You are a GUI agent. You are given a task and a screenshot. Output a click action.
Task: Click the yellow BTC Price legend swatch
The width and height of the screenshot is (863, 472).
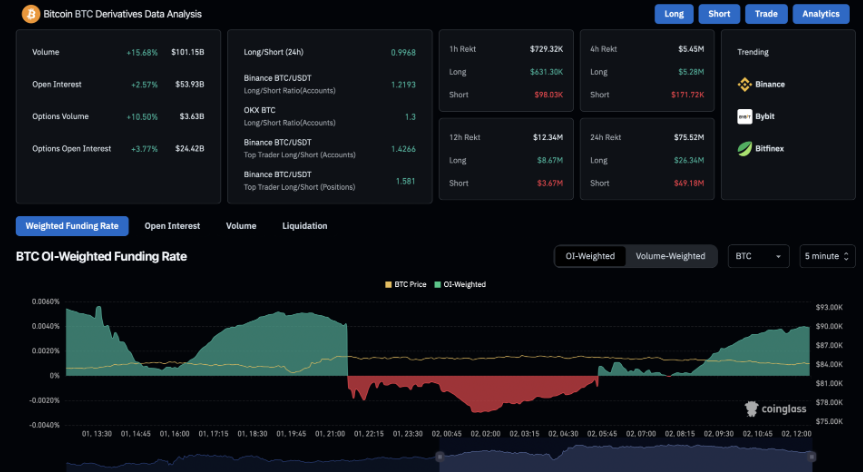click(x=388, y=284)
